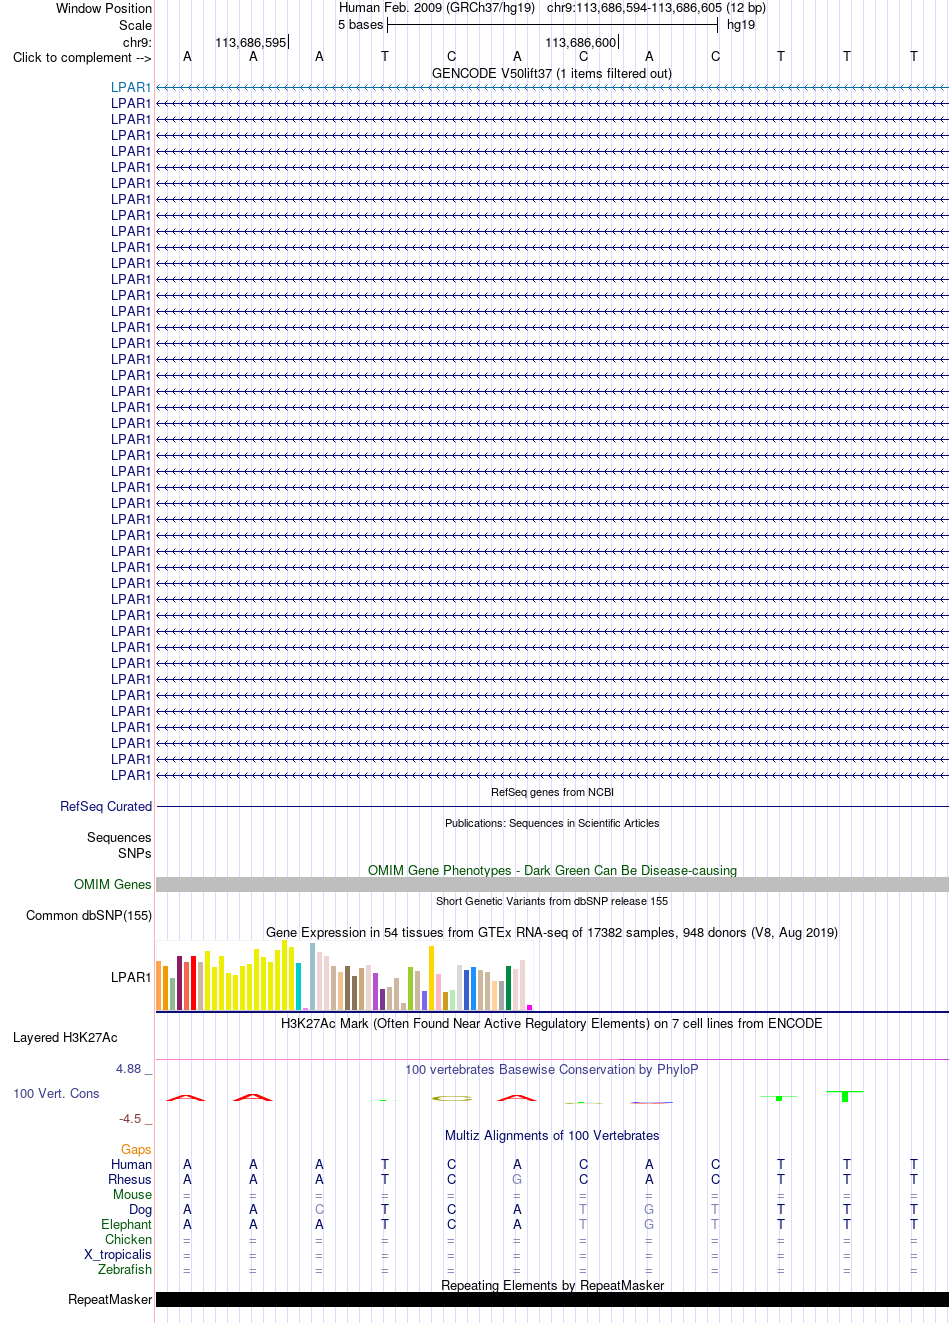
Task: Click the Human Feb. 2009 (GRCh37/hg19) title
Action: click(x=437, y=8)
